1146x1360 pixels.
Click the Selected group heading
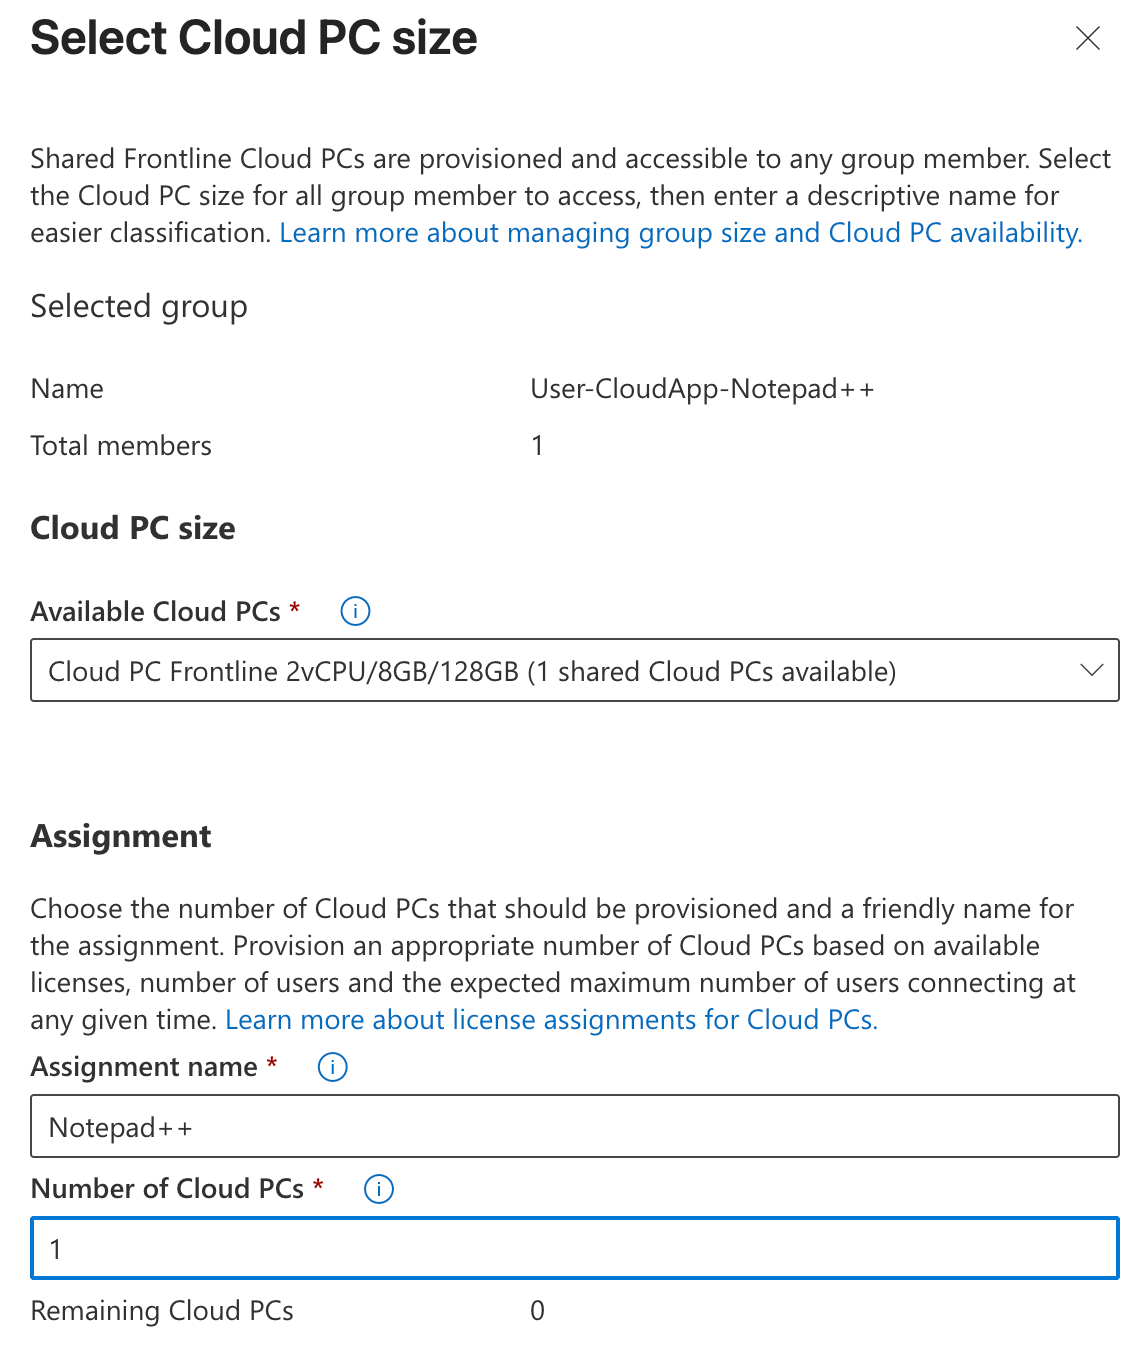coord(139,306)
